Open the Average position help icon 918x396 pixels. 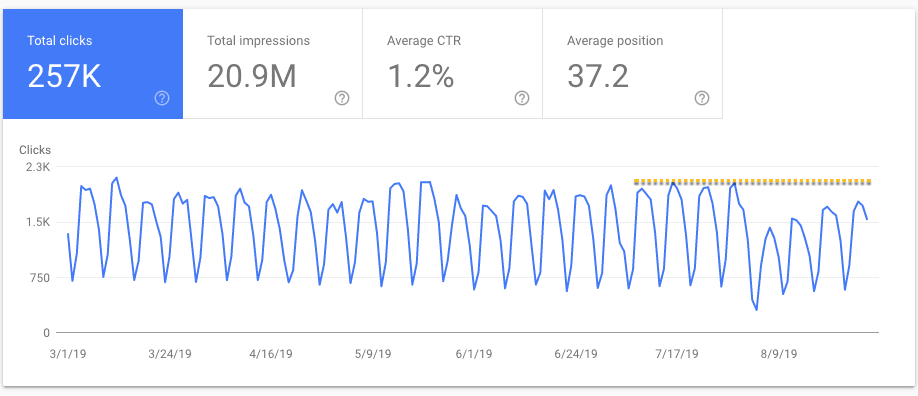pyautogui.click(x=702, y=98)
